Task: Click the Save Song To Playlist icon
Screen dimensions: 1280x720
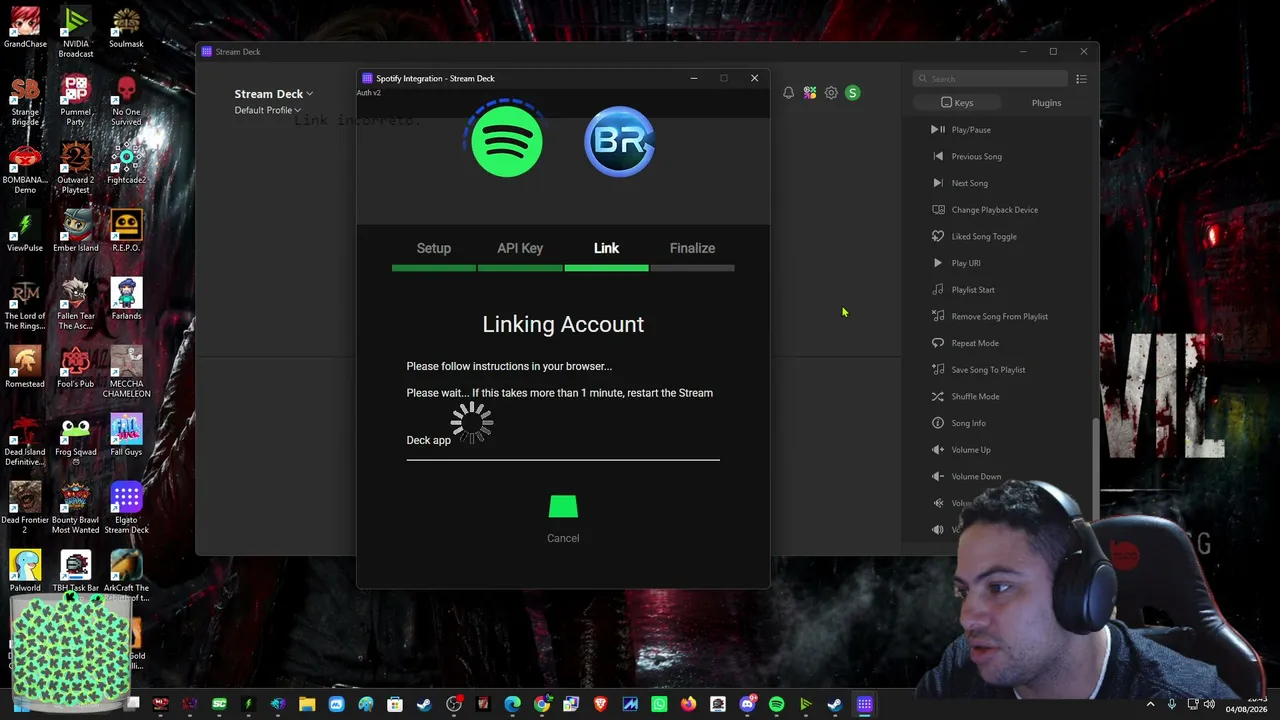Action: 937,369
